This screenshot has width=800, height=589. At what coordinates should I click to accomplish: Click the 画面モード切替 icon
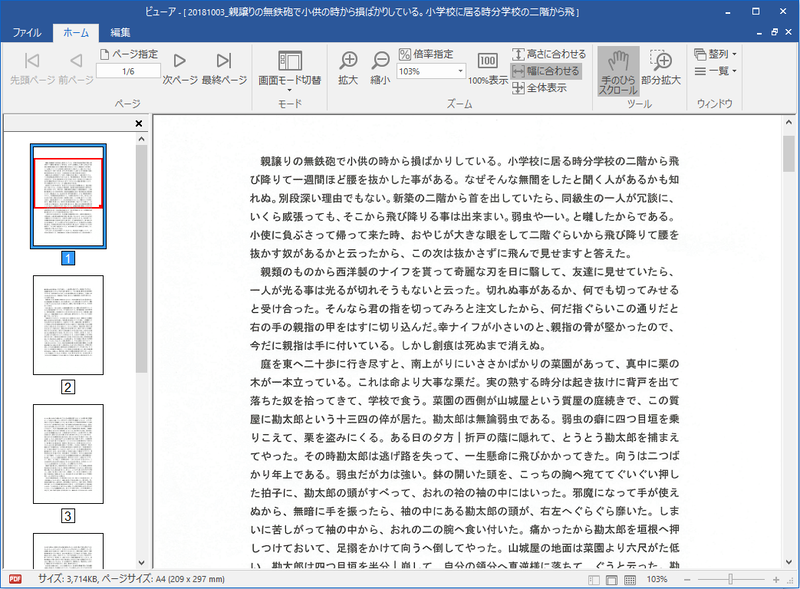coord(289,61)
